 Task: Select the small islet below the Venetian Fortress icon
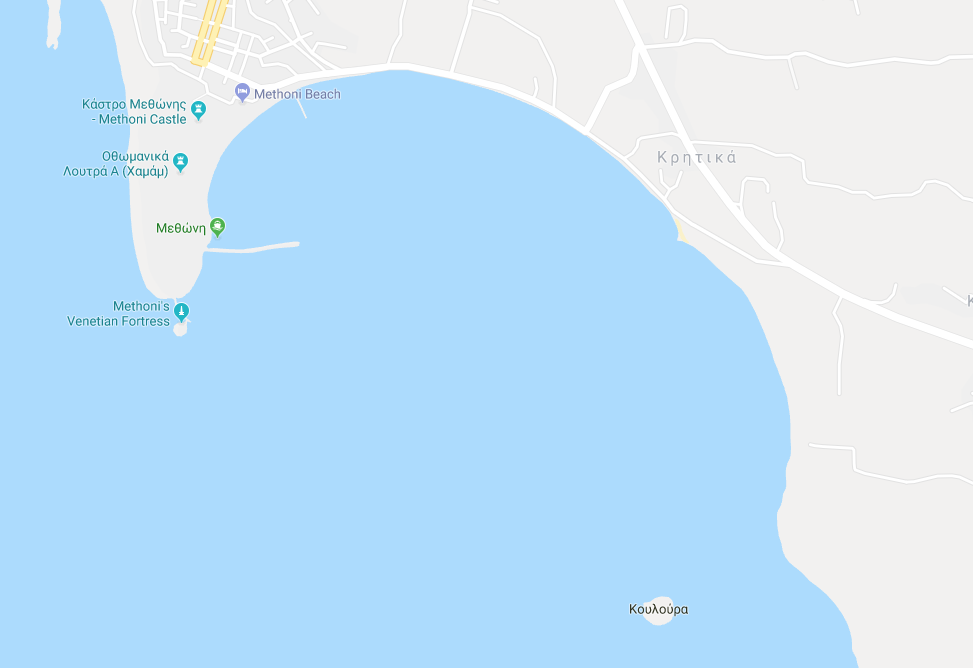click(x=181, y=328)
